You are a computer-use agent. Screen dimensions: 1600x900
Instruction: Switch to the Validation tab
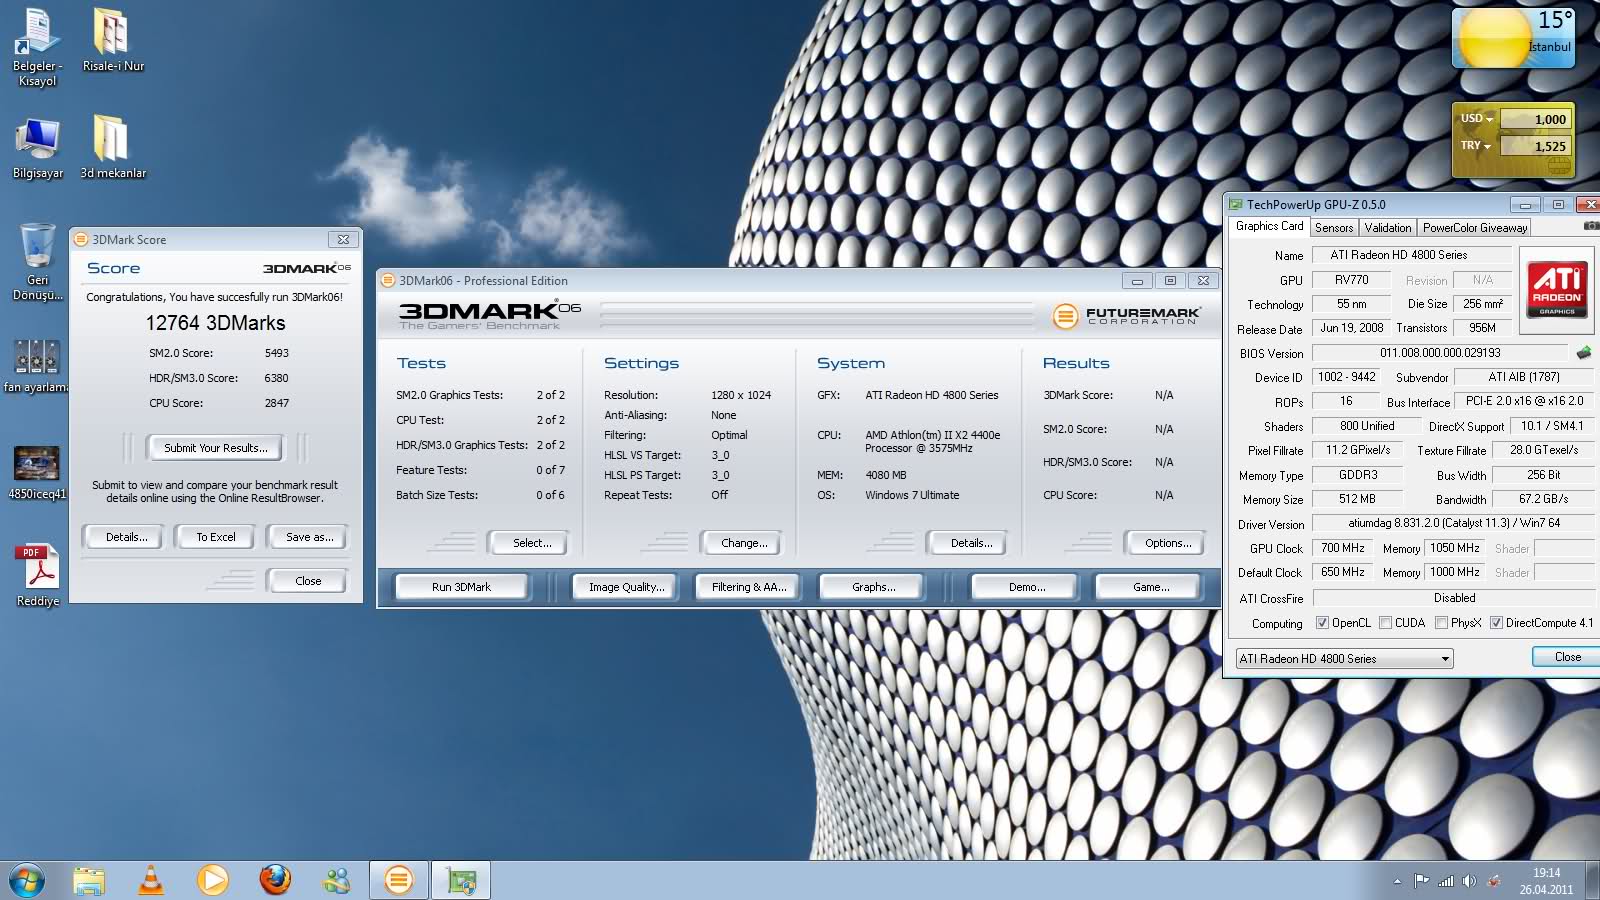click(1388, 228)
